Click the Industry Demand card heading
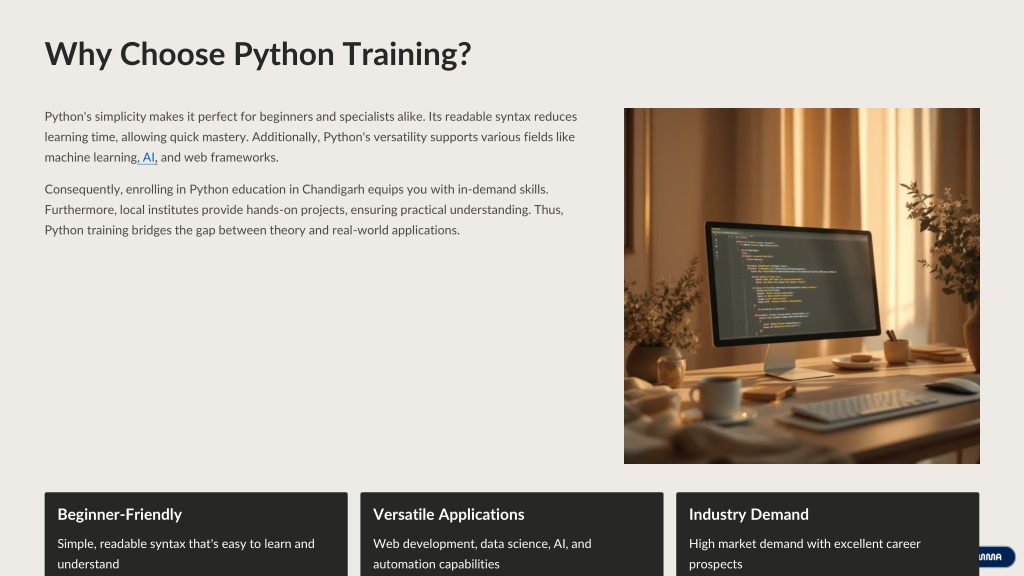The height and width of the screenshot is (576, 1024). (x=748, y=514)
